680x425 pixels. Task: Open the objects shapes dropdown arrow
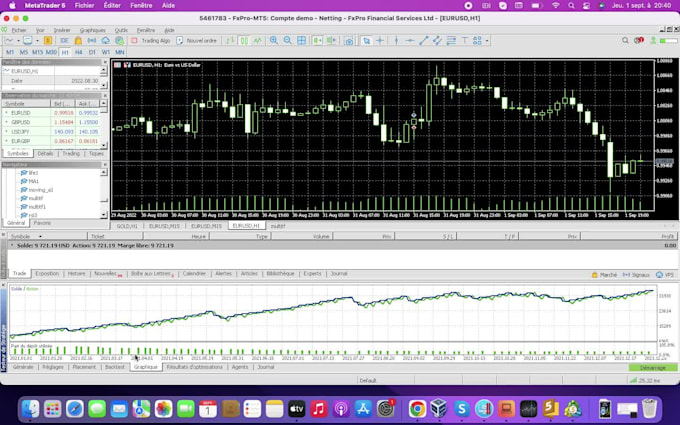pos(487,41)
